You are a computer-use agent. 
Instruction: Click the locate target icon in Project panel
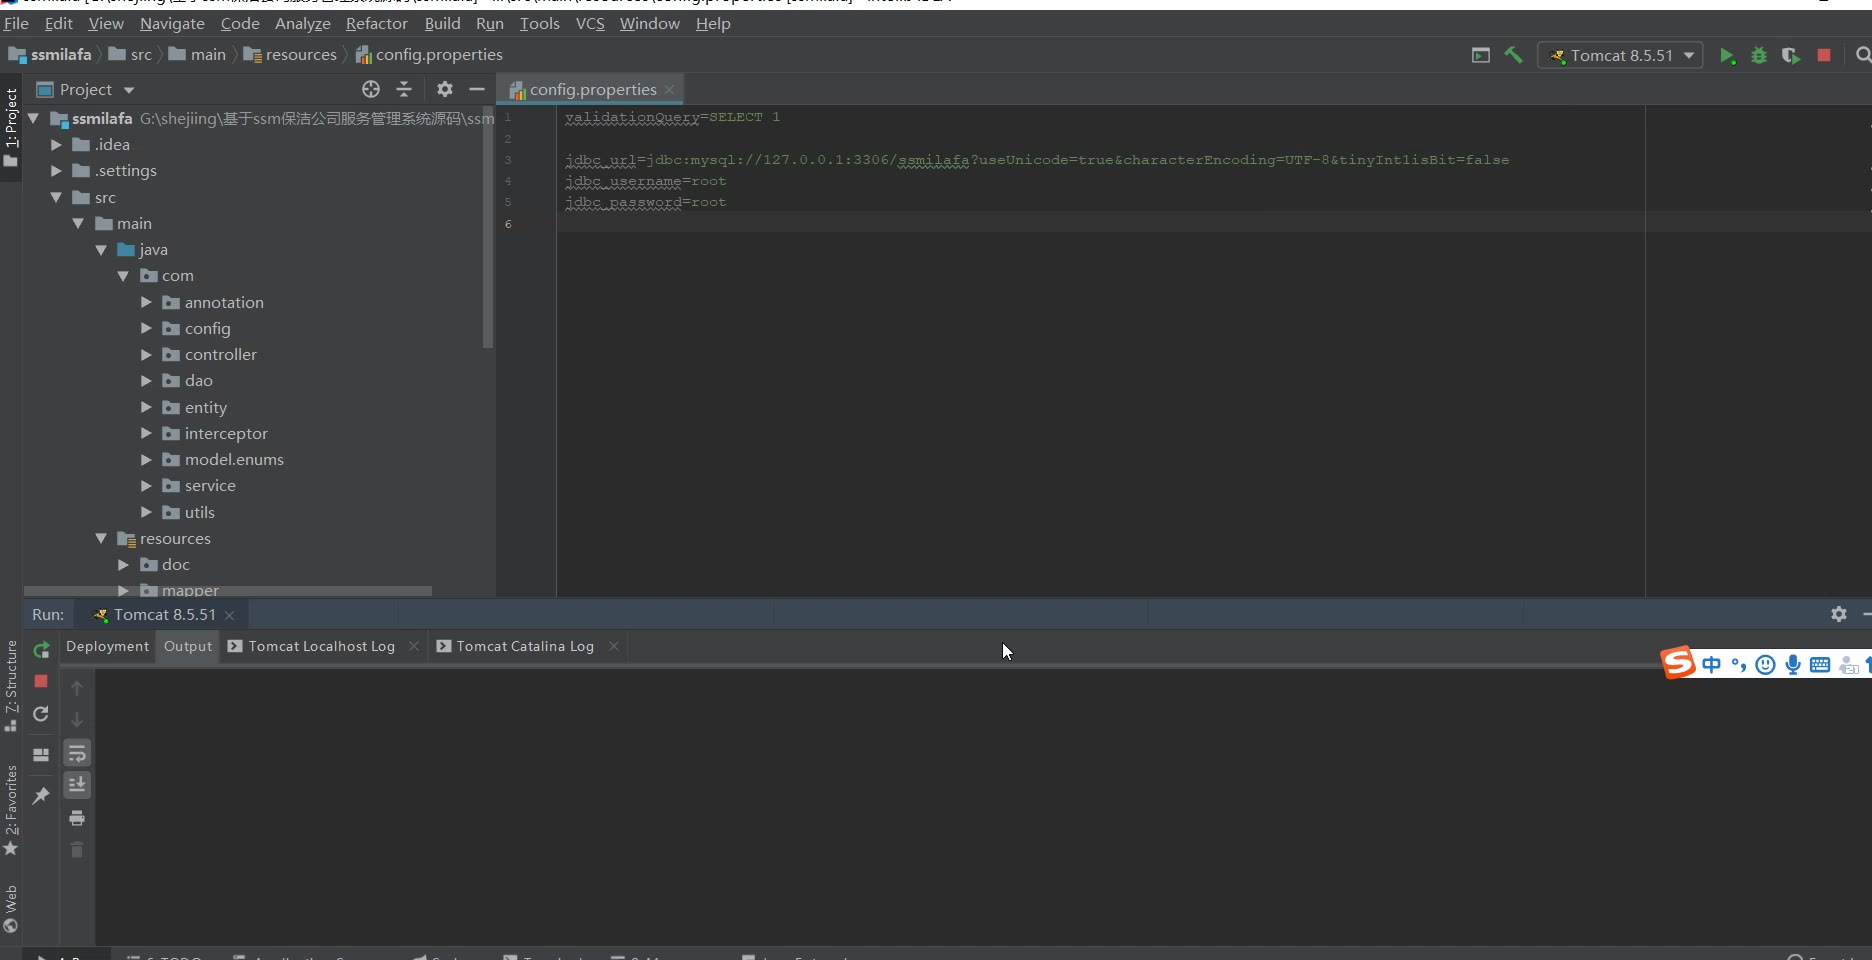pos(371,90)
